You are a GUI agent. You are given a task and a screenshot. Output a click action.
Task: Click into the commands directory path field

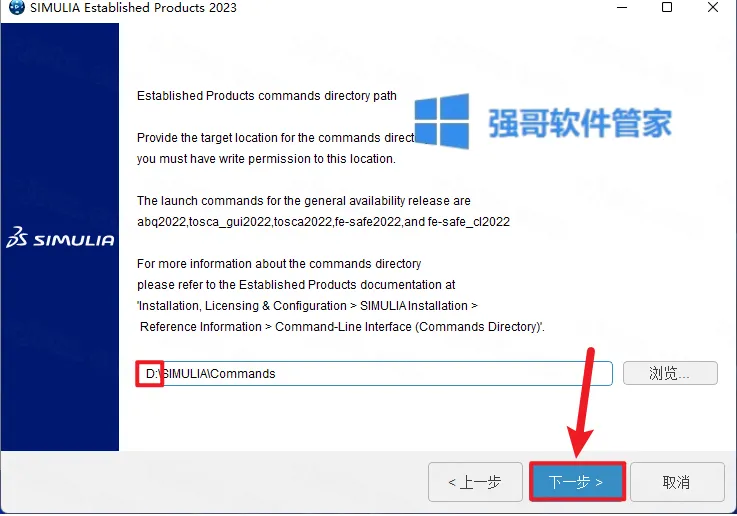[x=375, y=374]
